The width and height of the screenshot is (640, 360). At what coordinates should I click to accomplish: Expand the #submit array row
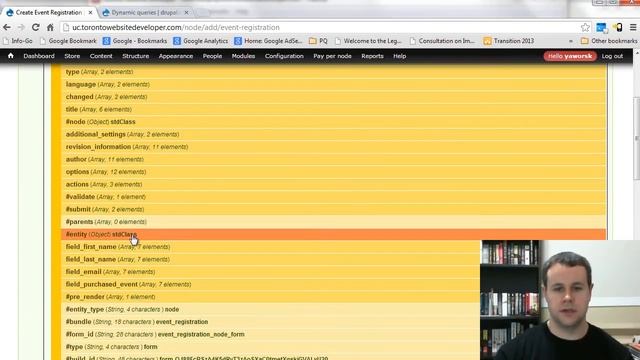pos(333,209)
